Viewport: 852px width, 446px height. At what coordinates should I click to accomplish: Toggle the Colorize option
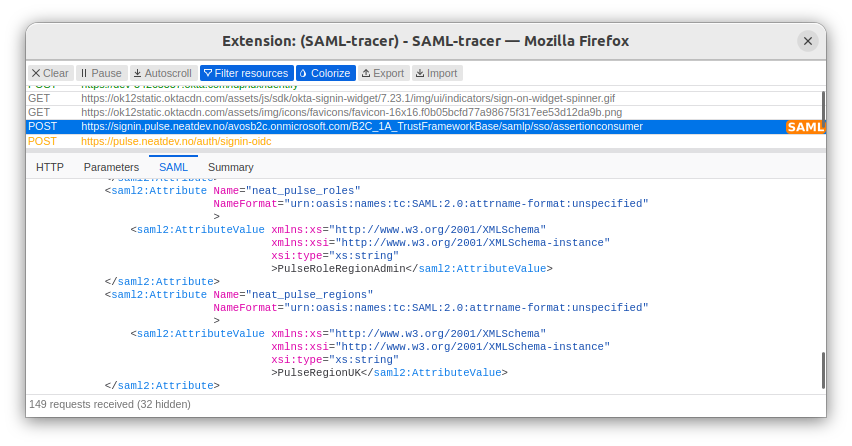[325, 73]
